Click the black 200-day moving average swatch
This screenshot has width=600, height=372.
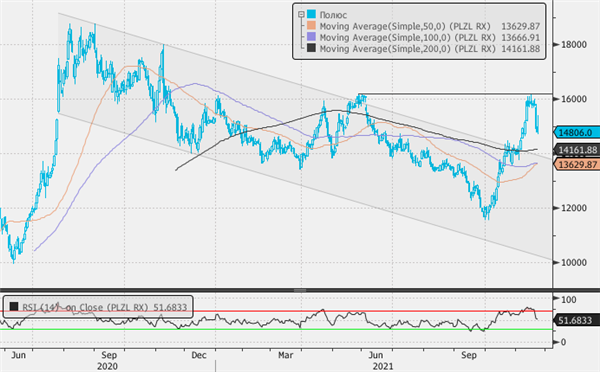point(311,49)
